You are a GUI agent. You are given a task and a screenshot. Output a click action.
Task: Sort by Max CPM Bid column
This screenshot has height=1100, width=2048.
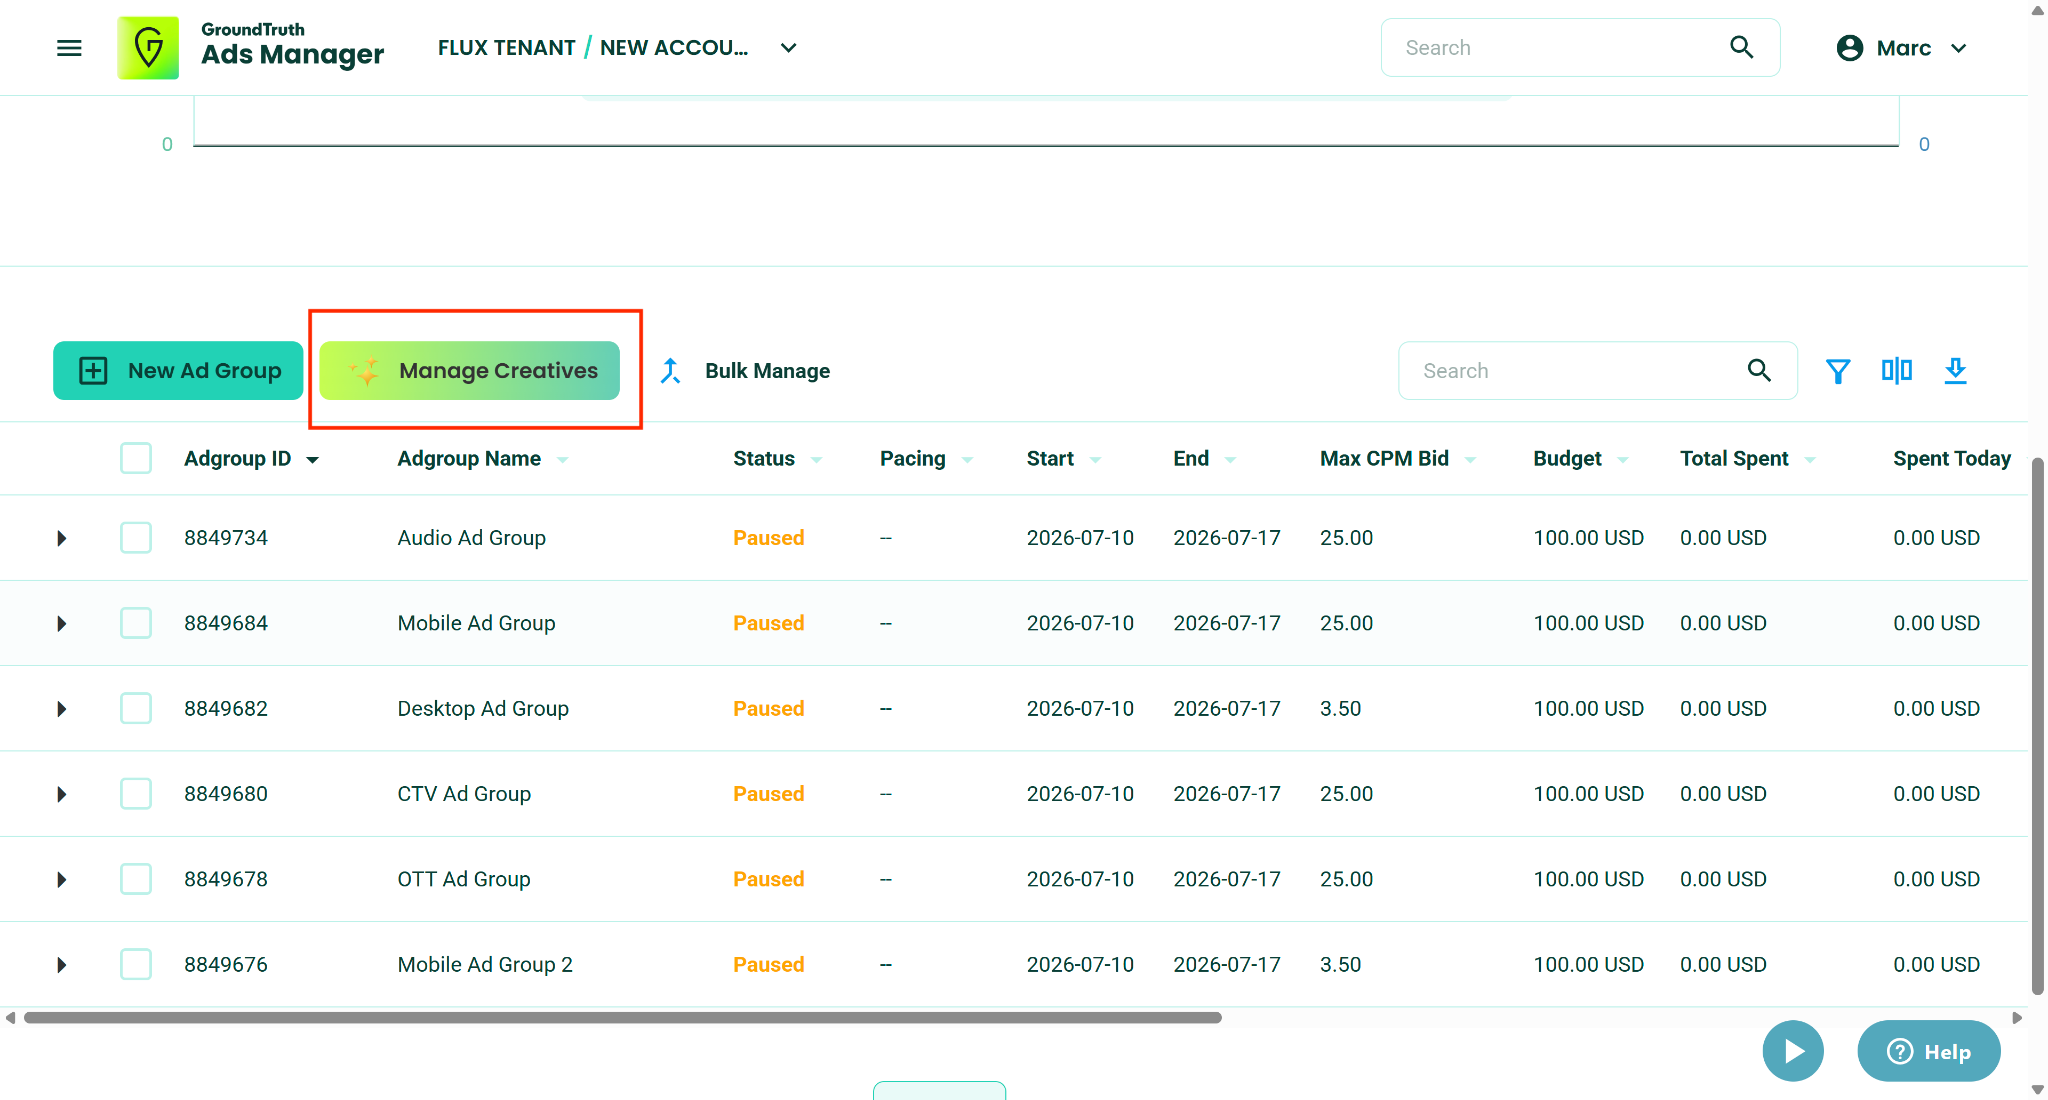(x=1397, y=458)
